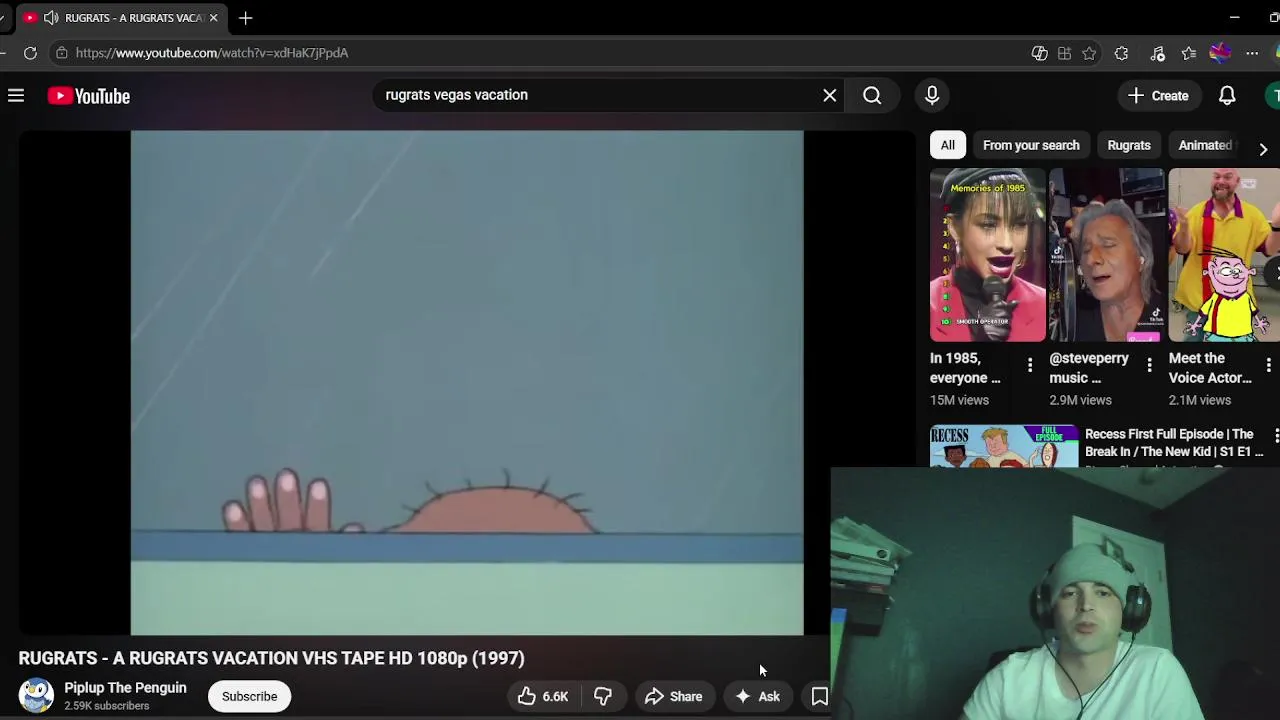Open the browser three-dot settings menu
Image resolution: width=1280 pixels, height=720 pixels.
pyautogui.click(x=1252, y=53)
